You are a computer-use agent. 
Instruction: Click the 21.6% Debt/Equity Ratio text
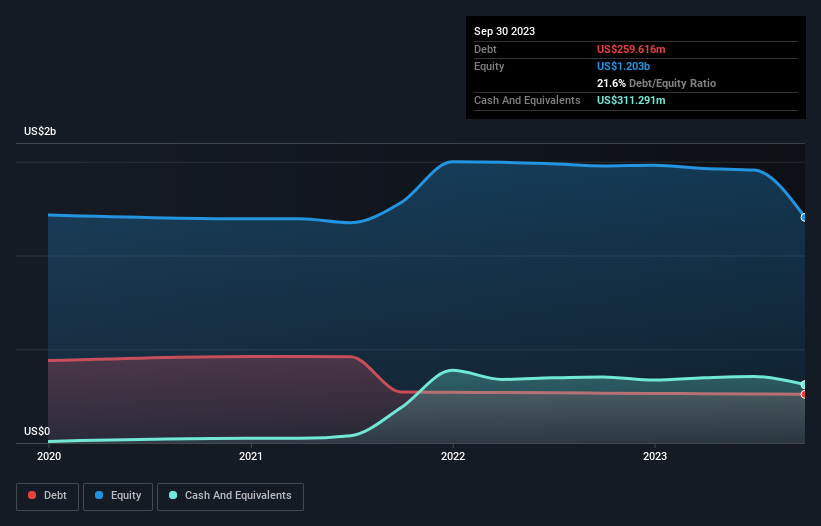pos(656,83)
